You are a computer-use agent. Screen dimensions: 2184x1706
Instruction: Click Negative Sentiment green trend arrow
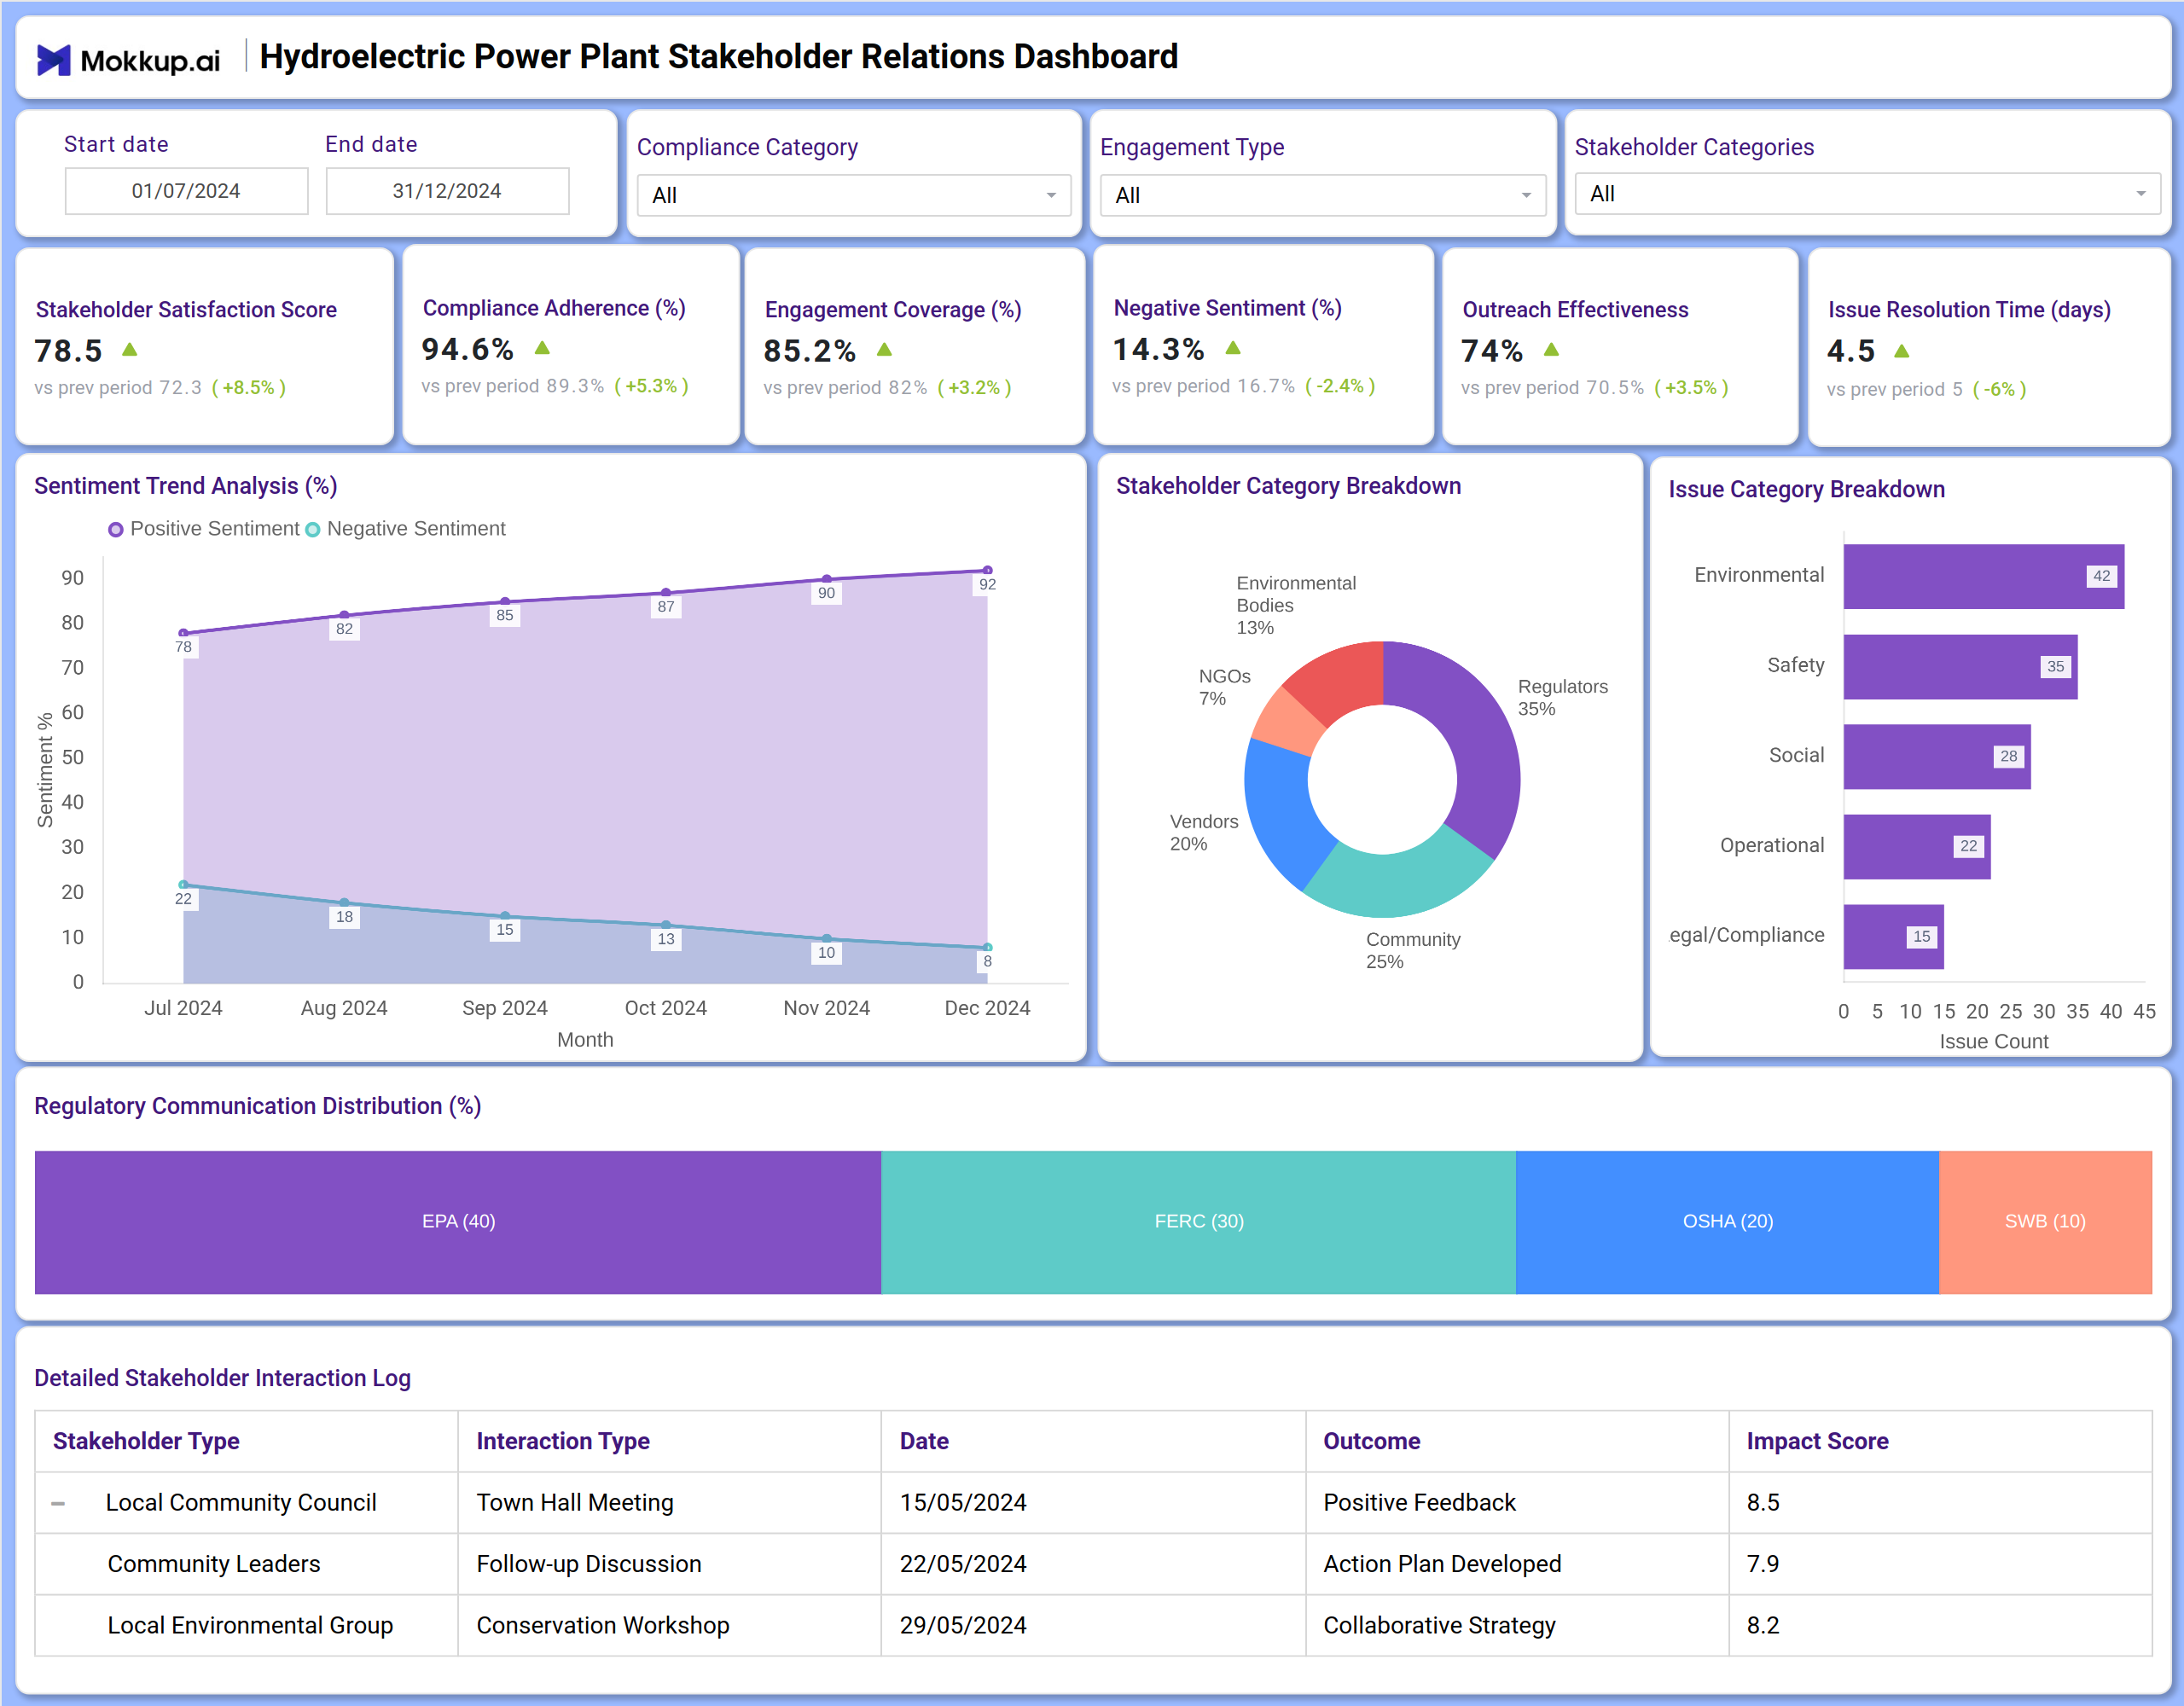click(x=1232, y=348)
